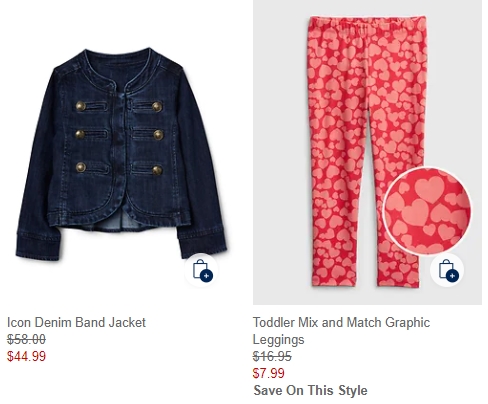This screenshot has width=488, height=404.
Task: Click the plus badge on the leggings' bag icon
Action: (x=452, y=276)
